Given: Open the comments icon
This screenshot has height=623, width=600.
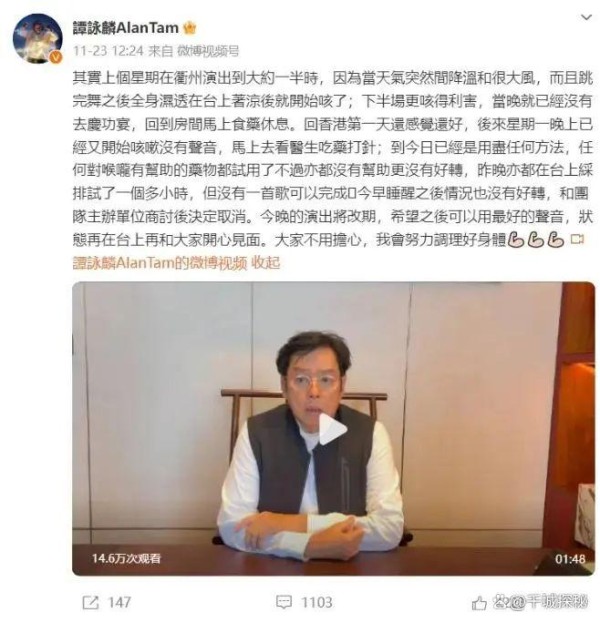Looking at the screenshot, I should (284, 602).
